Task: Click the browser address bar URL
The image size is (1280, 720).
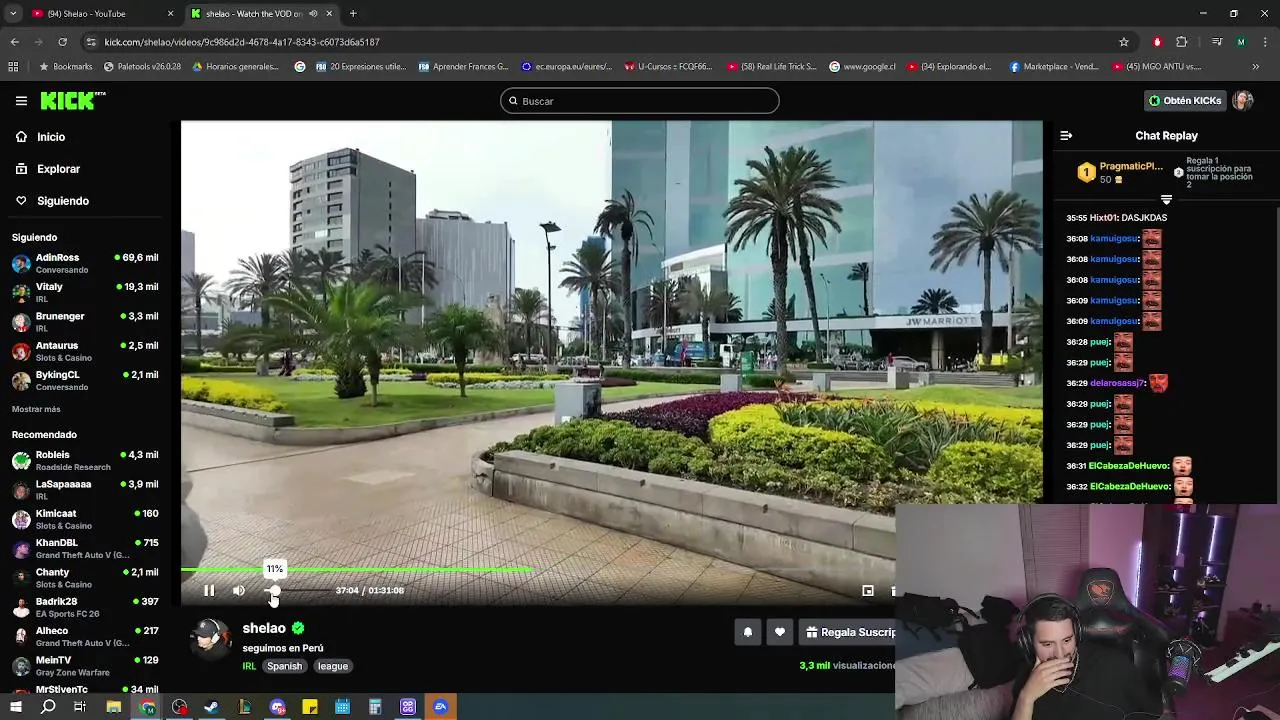Action: [241, 42]
